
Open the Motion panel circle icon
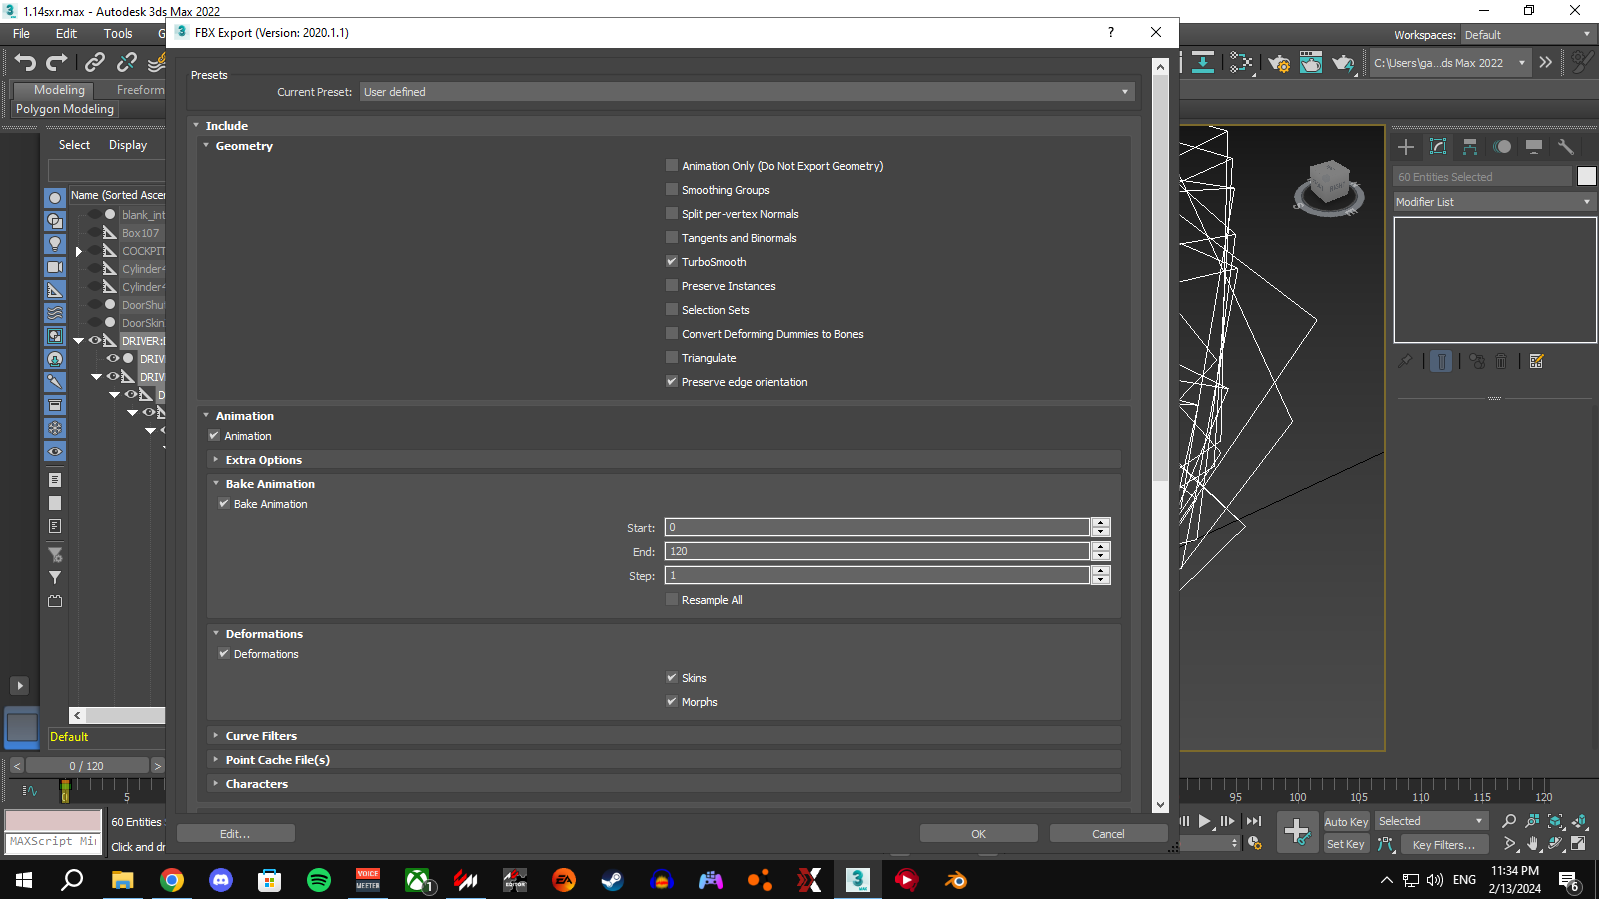(x=1502, y=147)
